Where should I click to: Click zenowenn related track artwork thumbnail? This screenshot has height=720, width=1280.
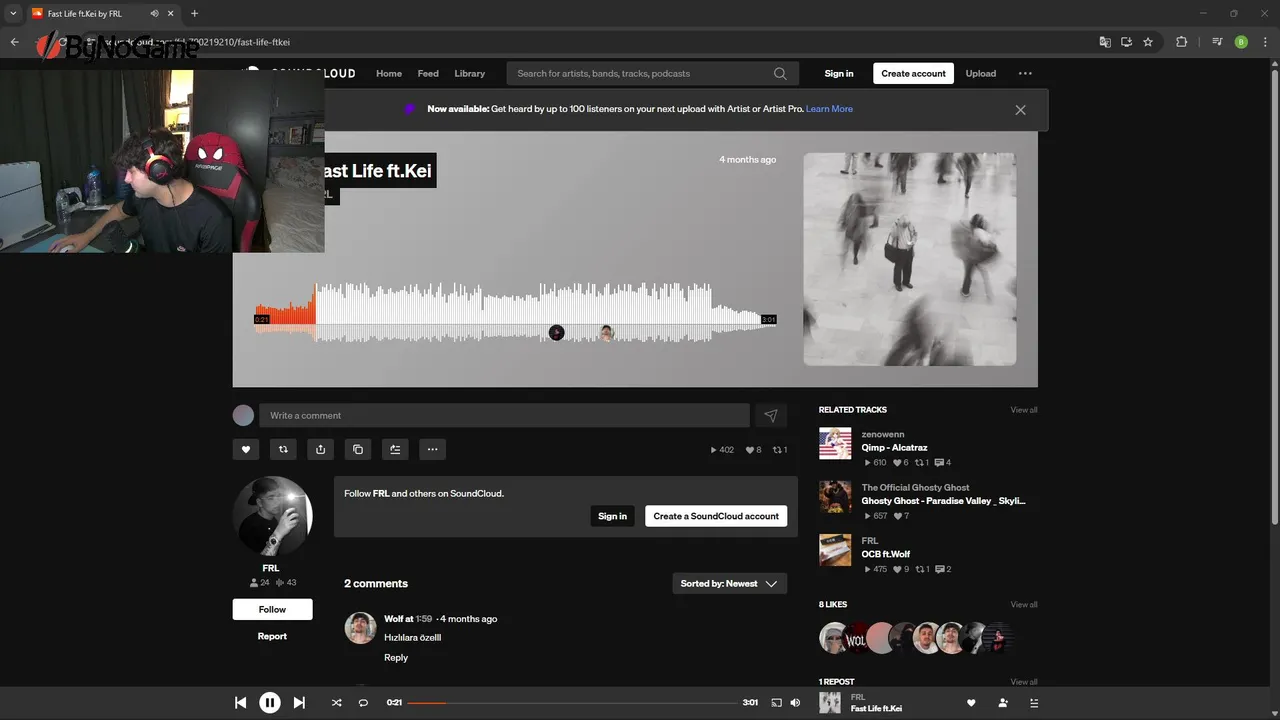pyautogui.click(x=835, y=443)
